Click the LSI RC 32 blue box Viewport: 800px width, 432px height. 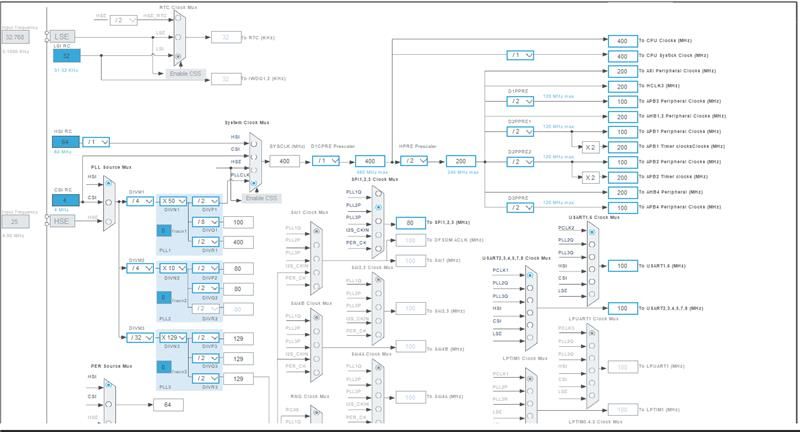tap(67, 56)
